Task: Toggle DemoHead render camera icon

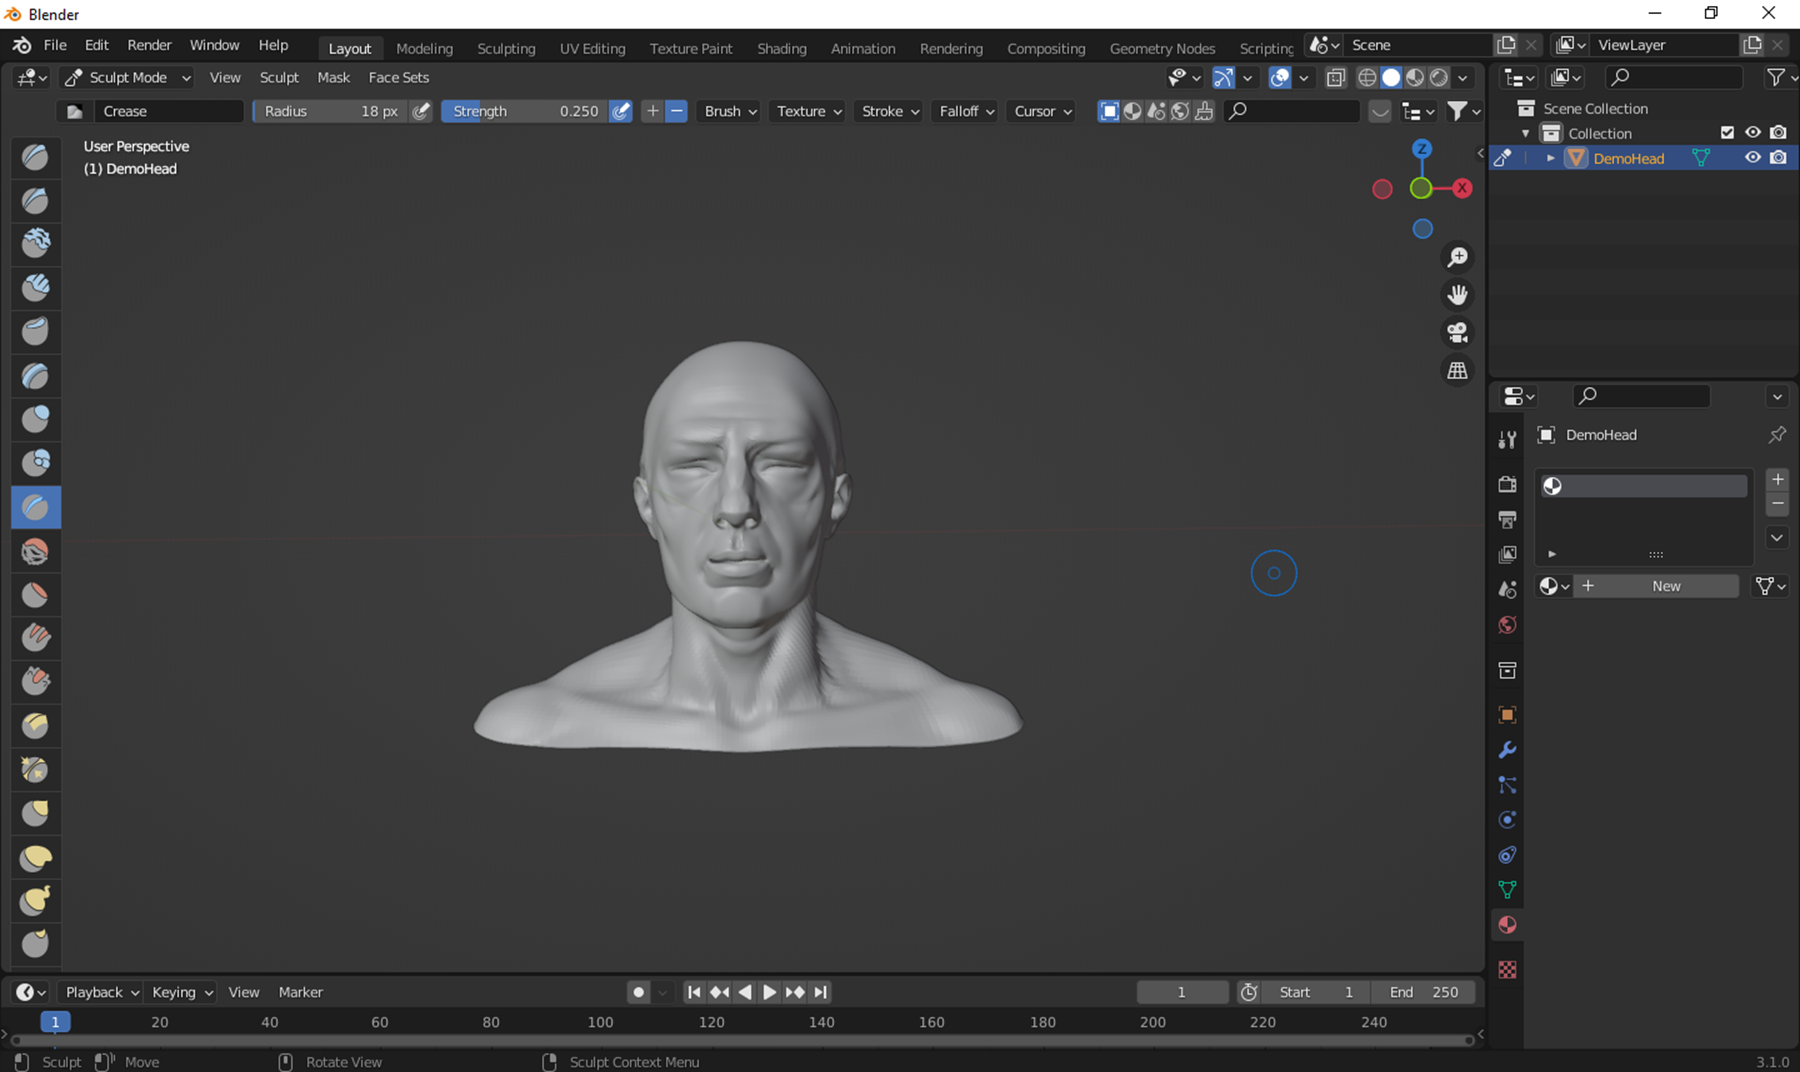Action: tap(1778, 158)
